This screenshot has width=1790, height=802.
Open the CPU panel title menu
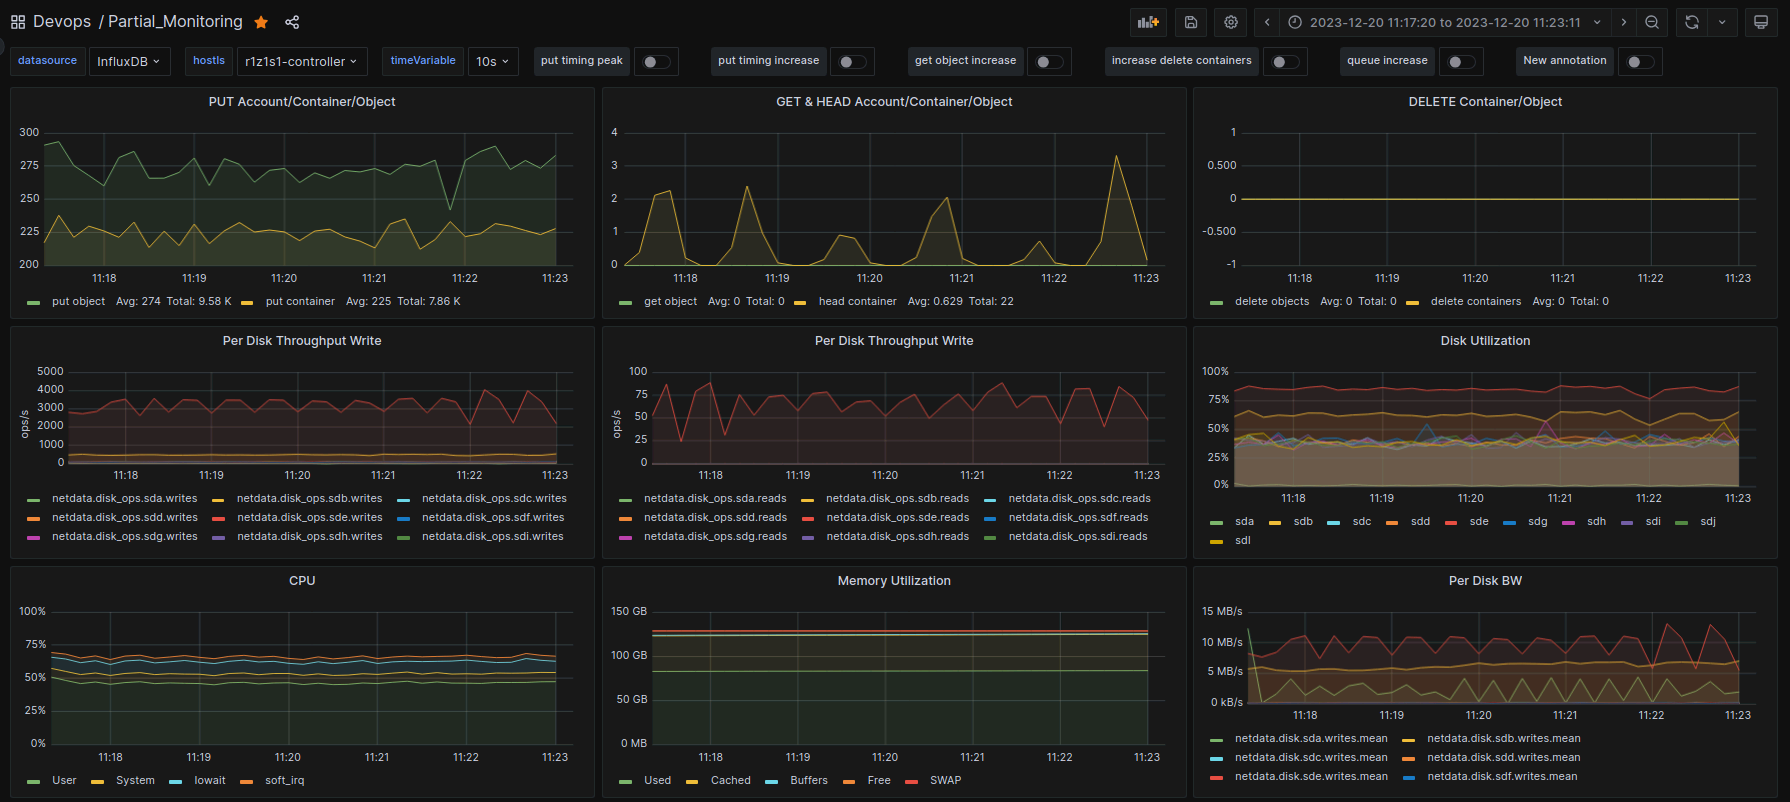coord(302,581)
